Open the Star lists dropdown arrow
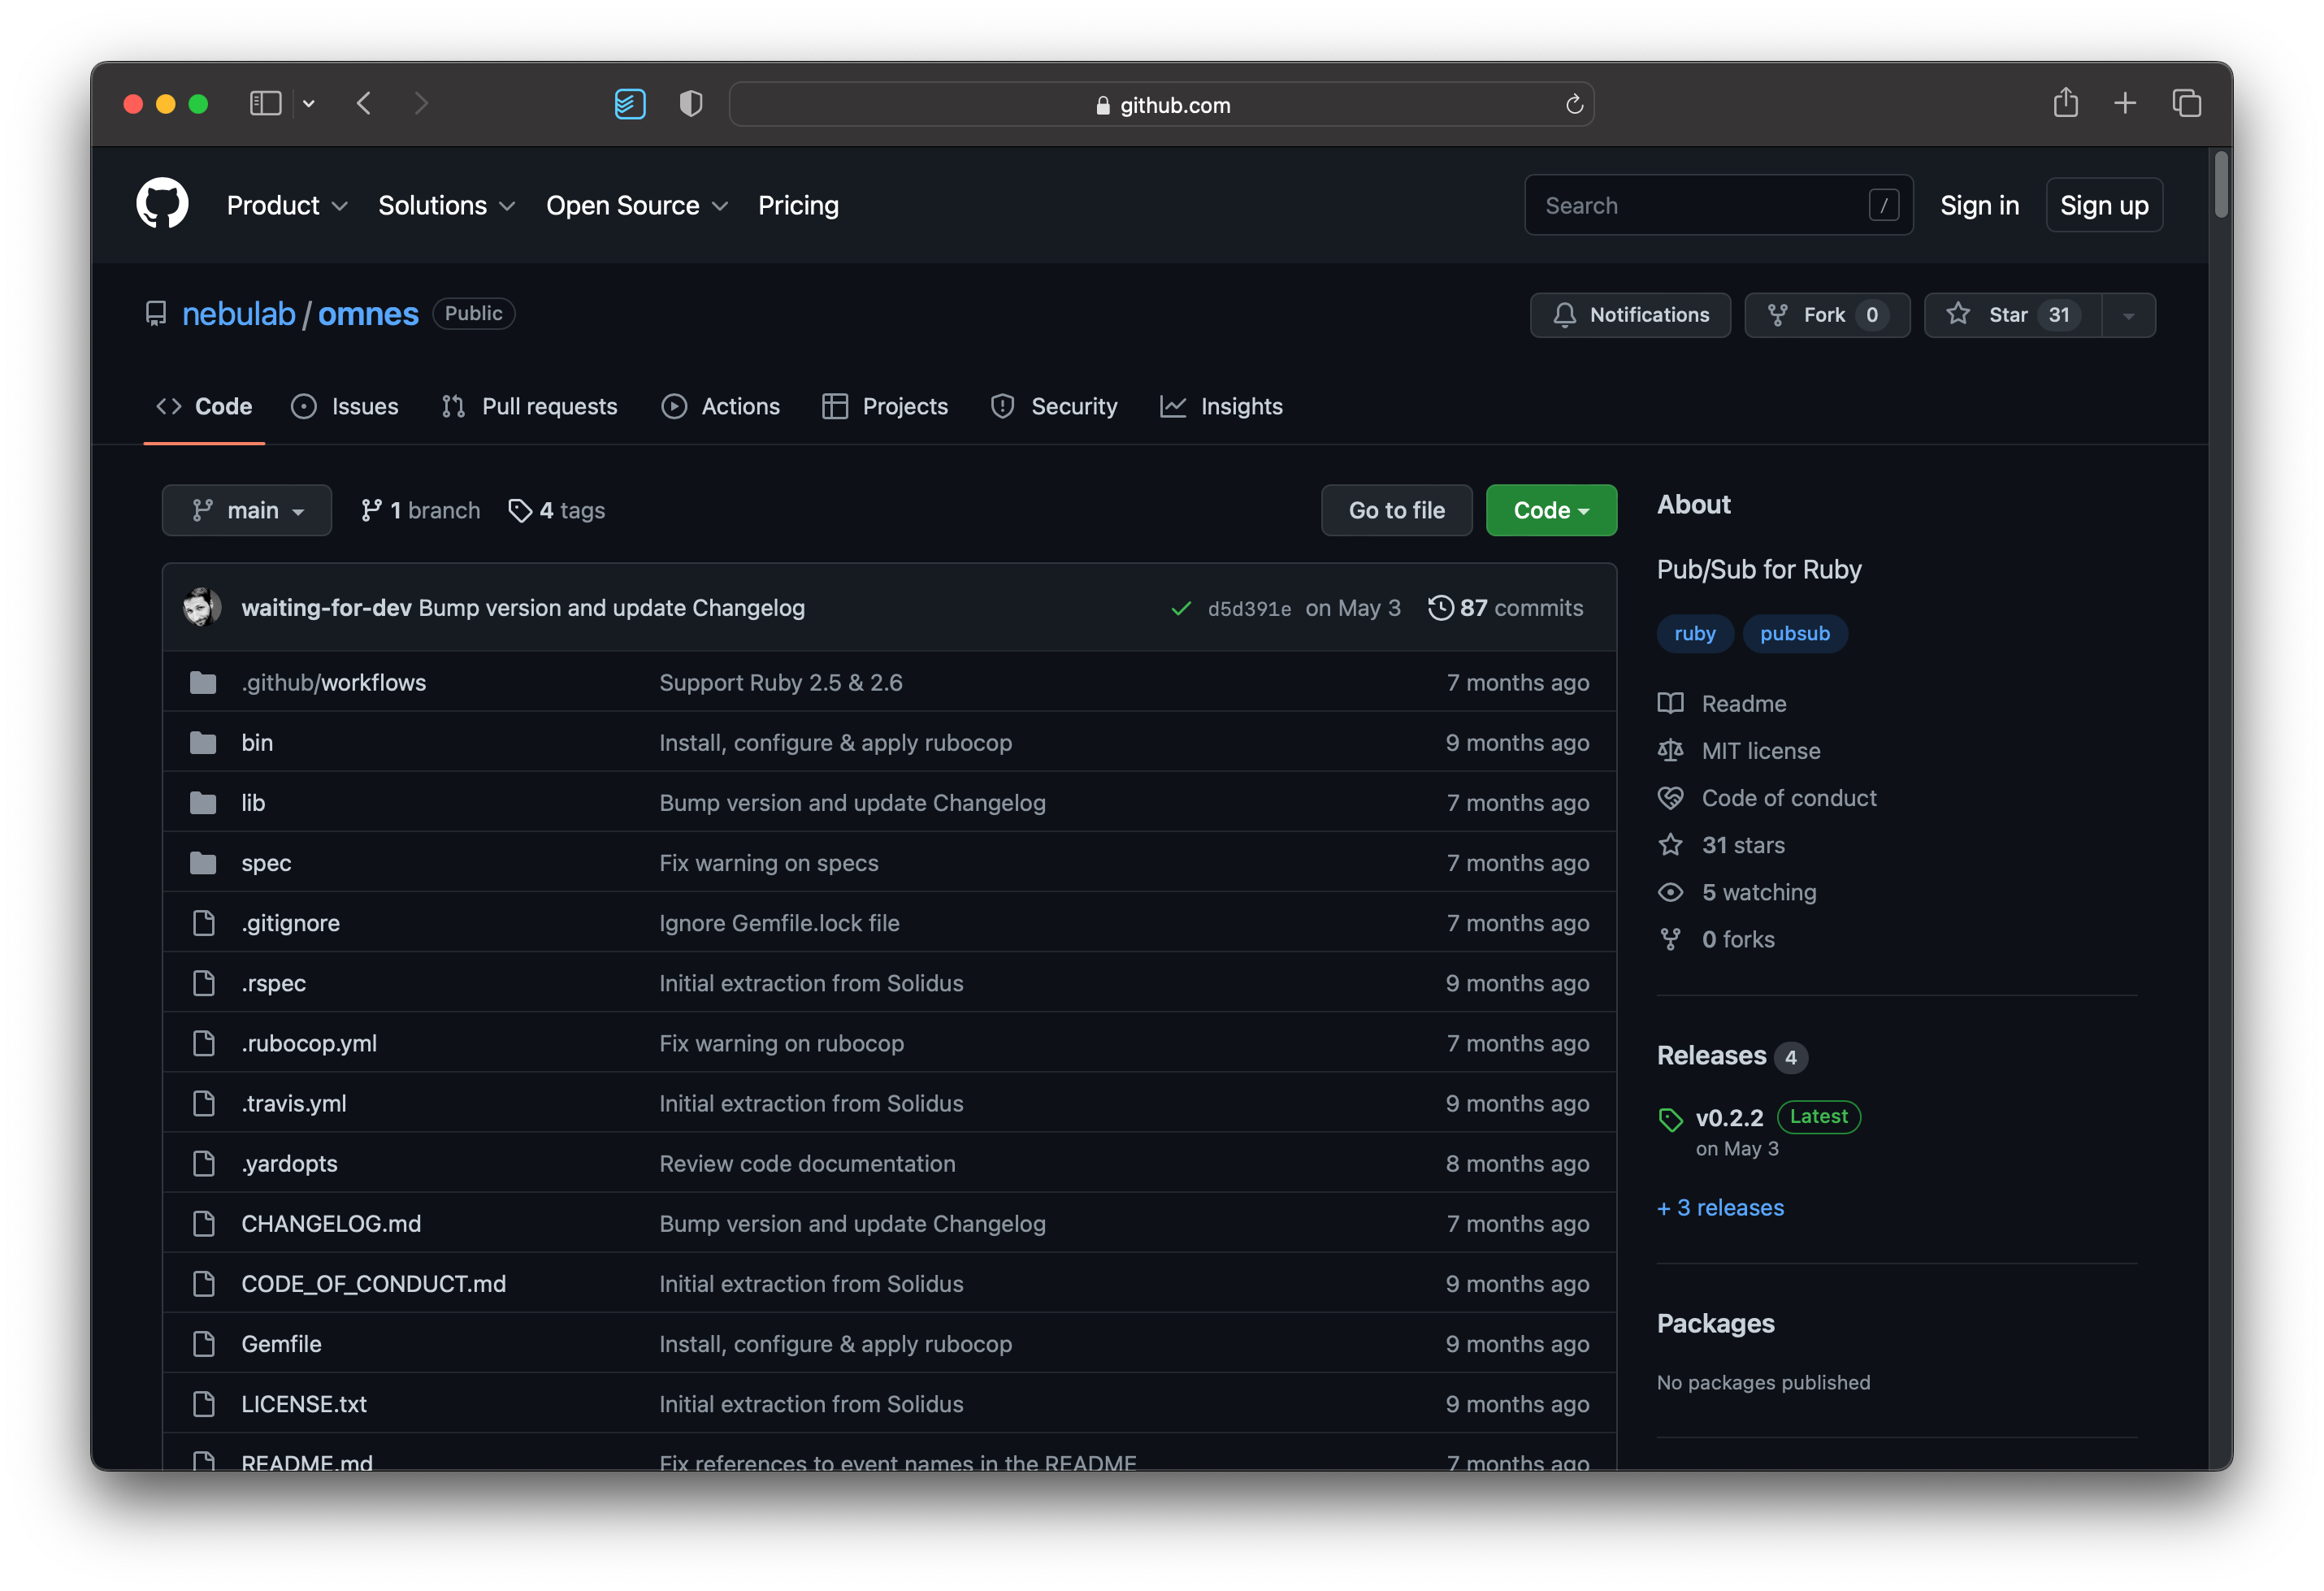 2129,315
